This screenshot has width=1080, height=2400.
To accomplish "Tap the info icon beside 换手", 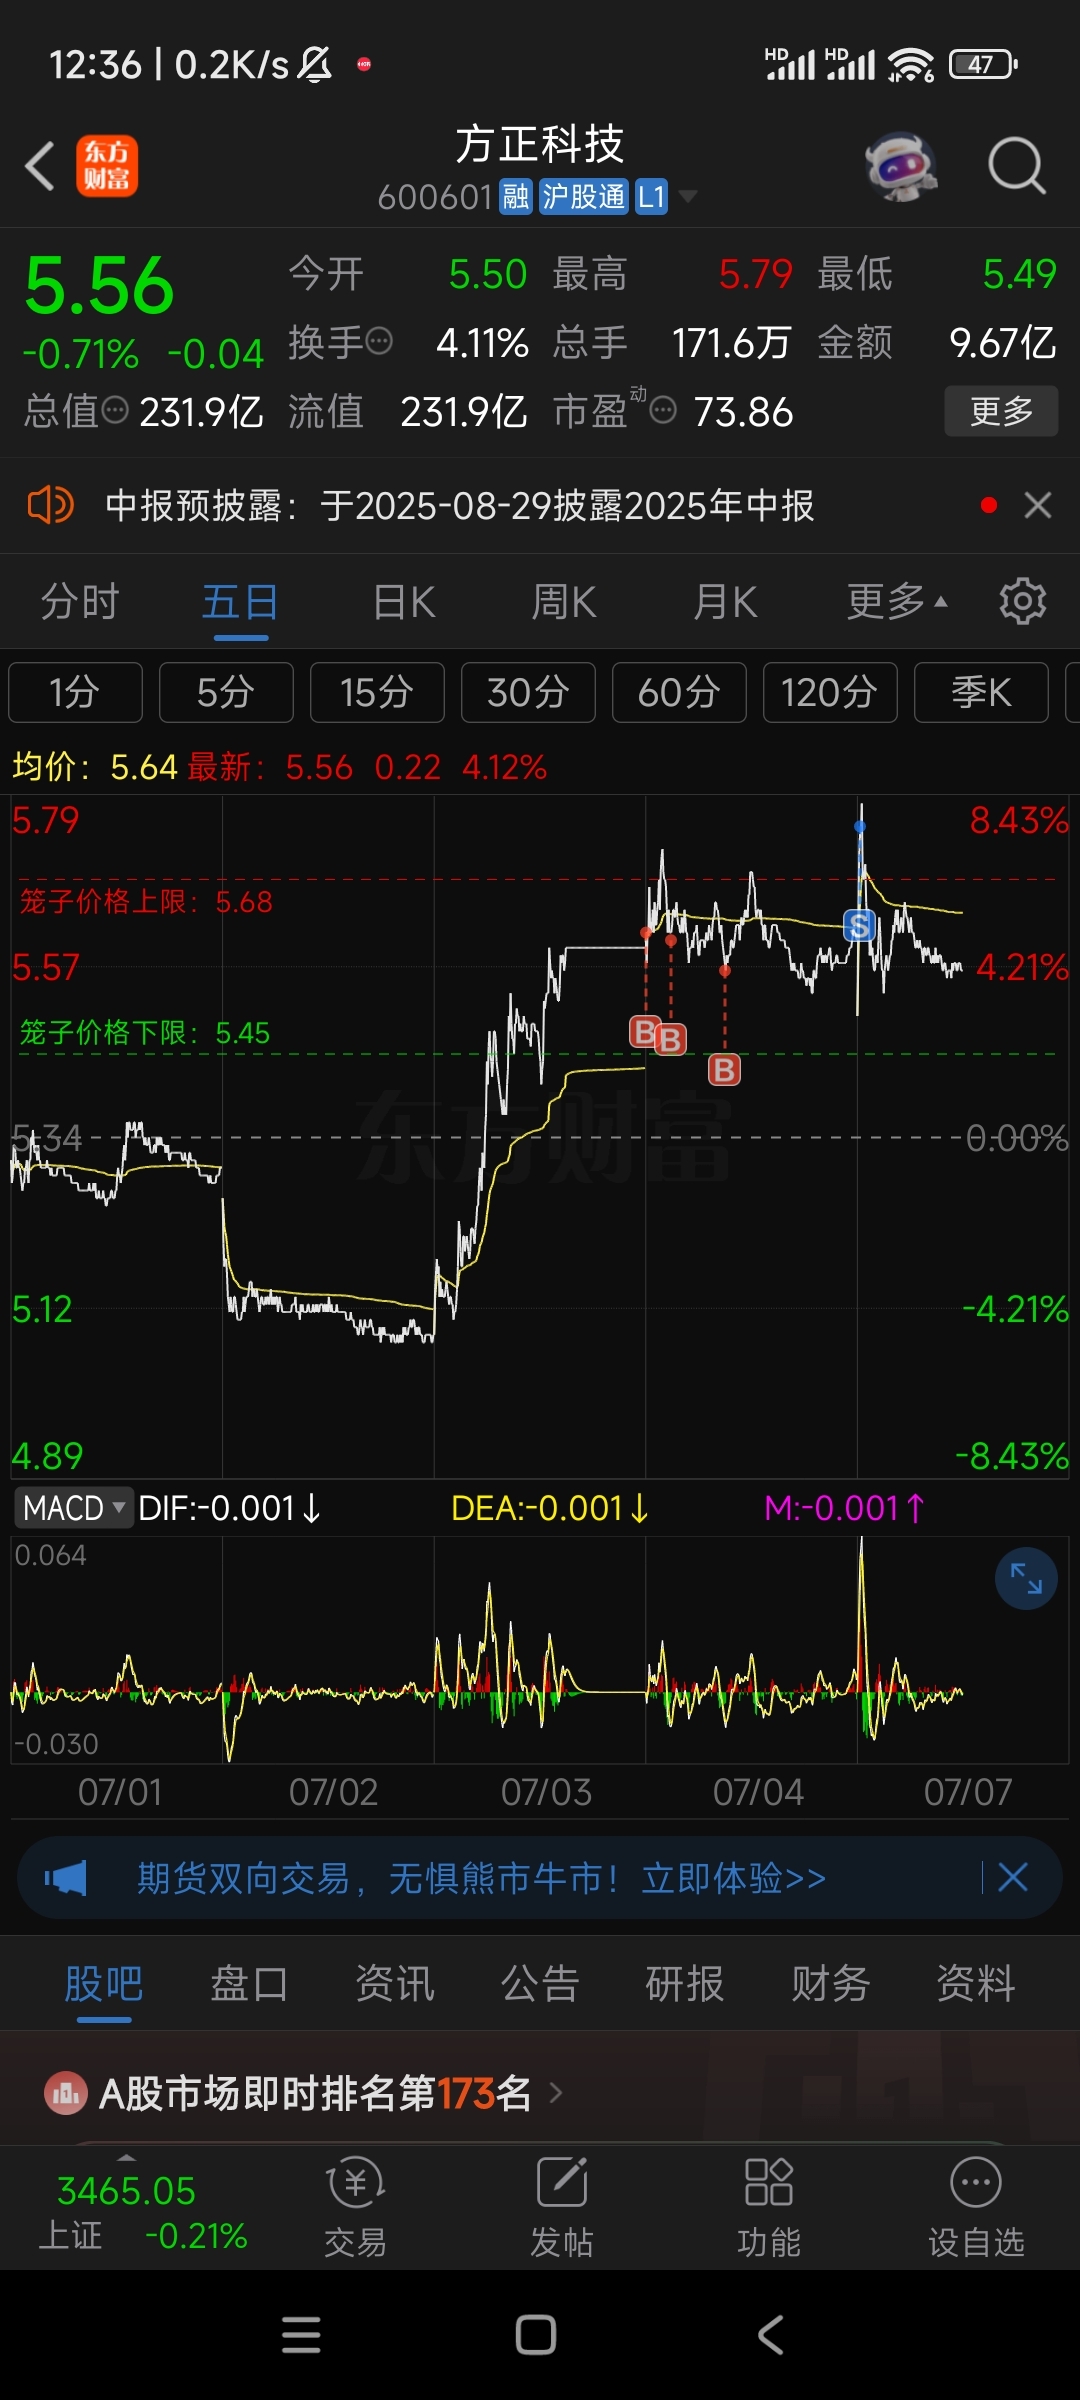I will tap(379, 342).
